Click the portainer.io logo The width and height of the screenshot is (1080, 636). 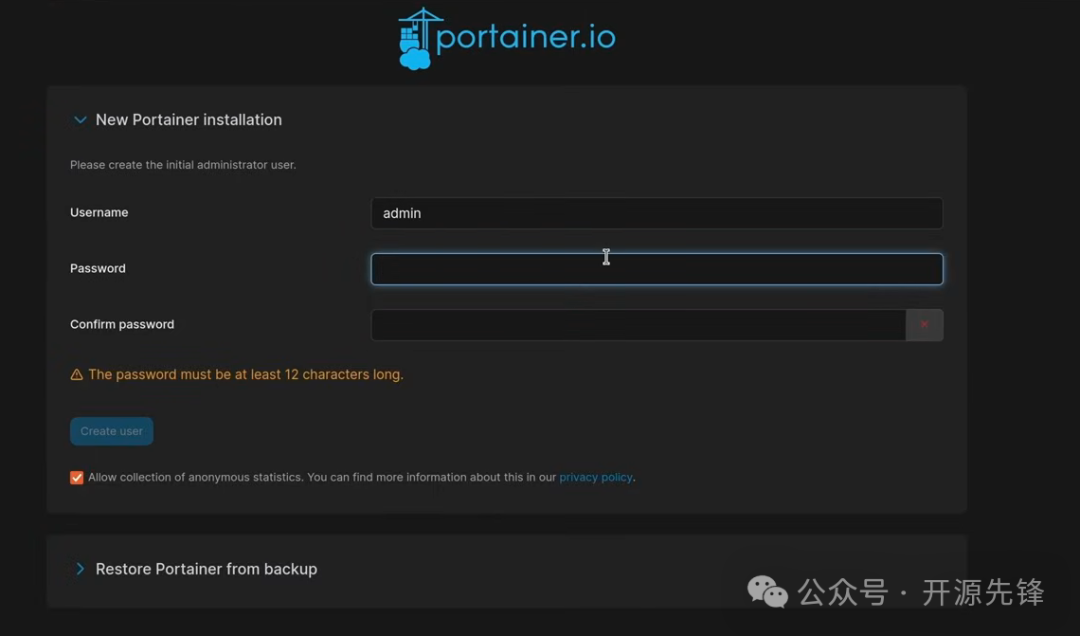point(506,39)
